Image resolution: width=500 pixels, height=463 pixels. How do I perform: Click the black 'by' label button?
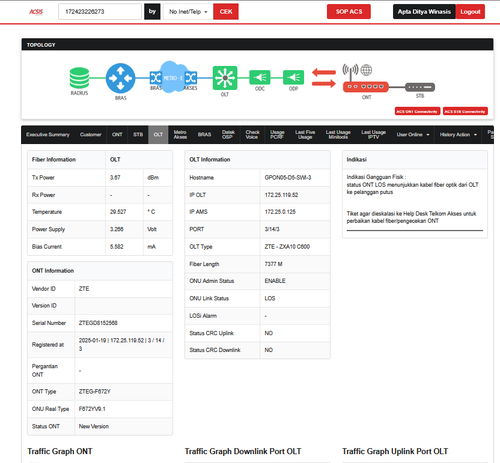[152, 12]
